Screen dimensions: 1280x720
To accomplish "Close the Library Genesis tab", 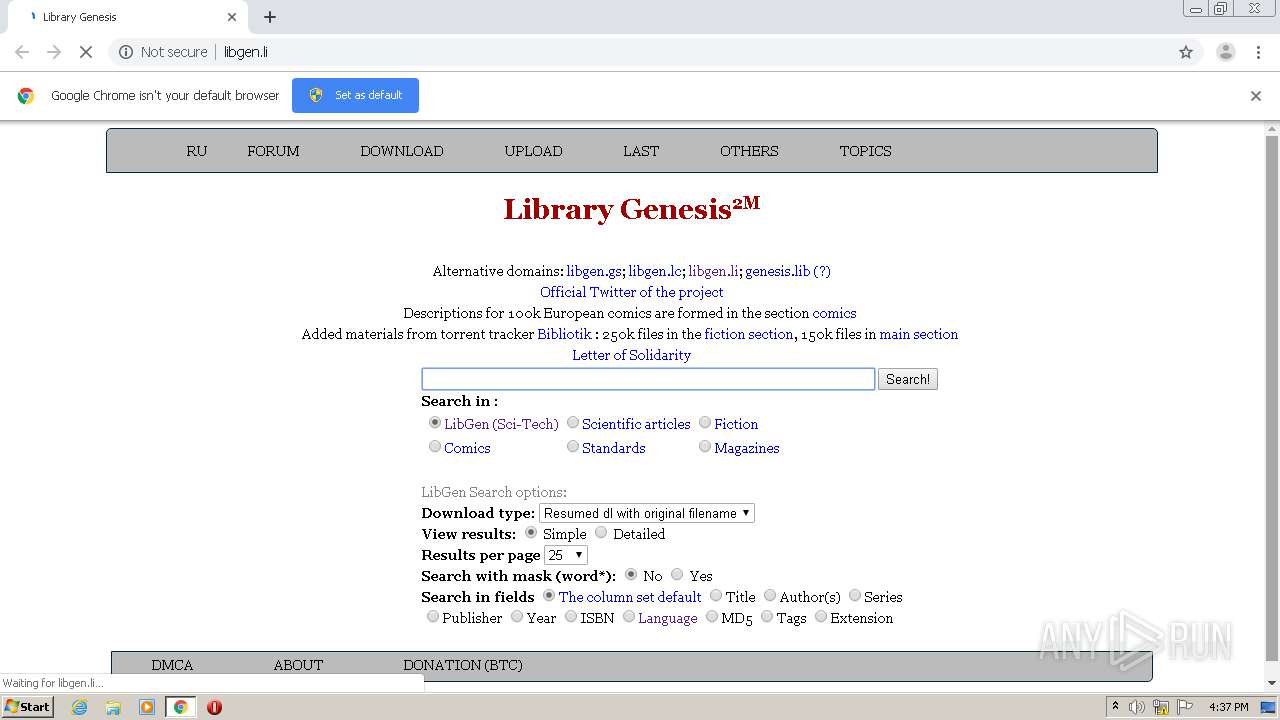I will pyautogui.click(x=232, y=17).
